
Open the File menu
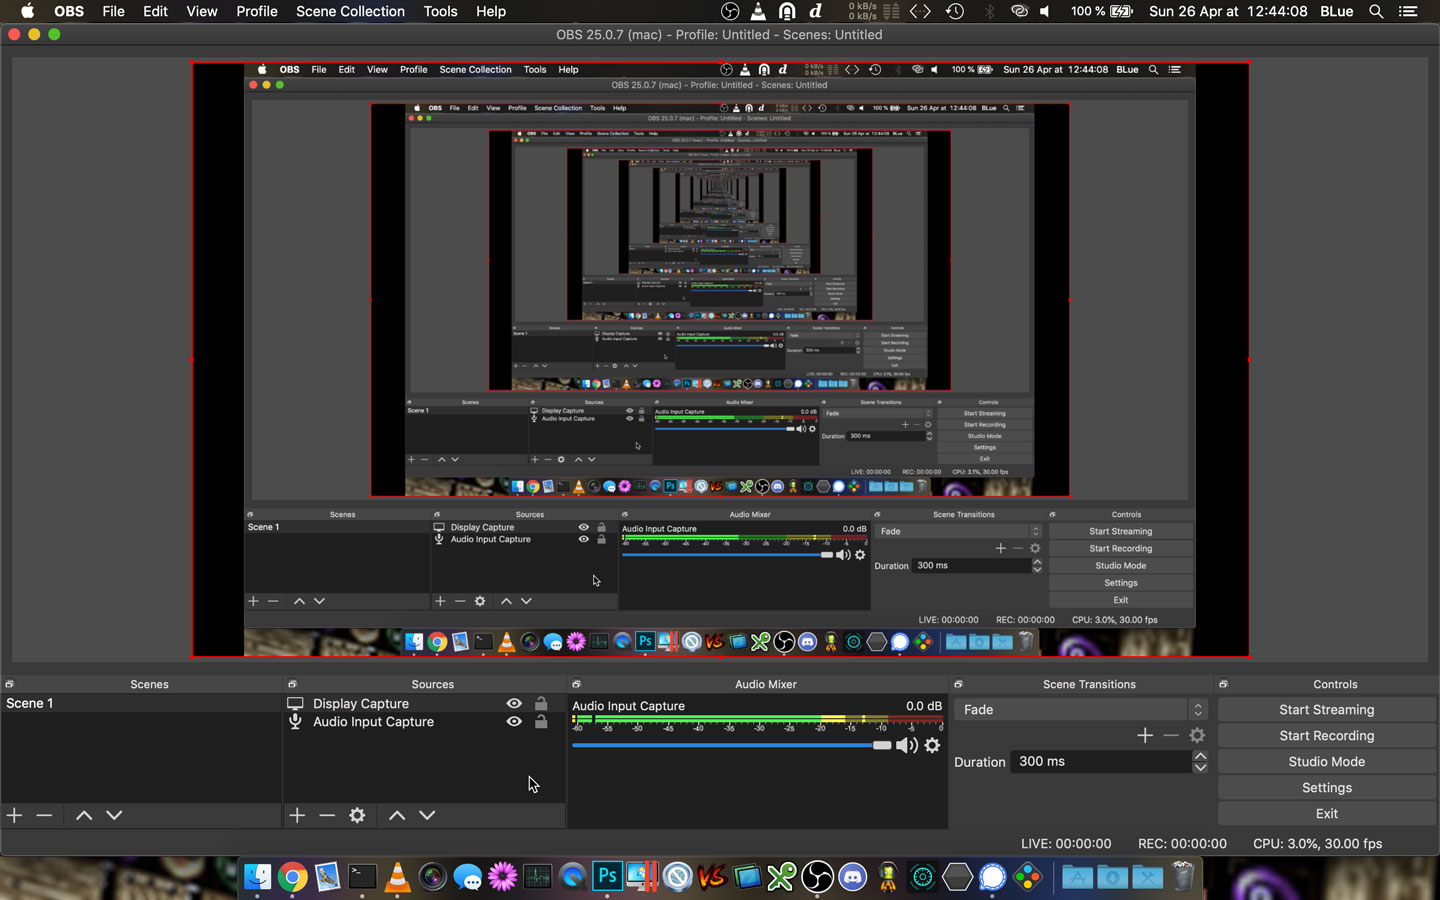point(113,11)
